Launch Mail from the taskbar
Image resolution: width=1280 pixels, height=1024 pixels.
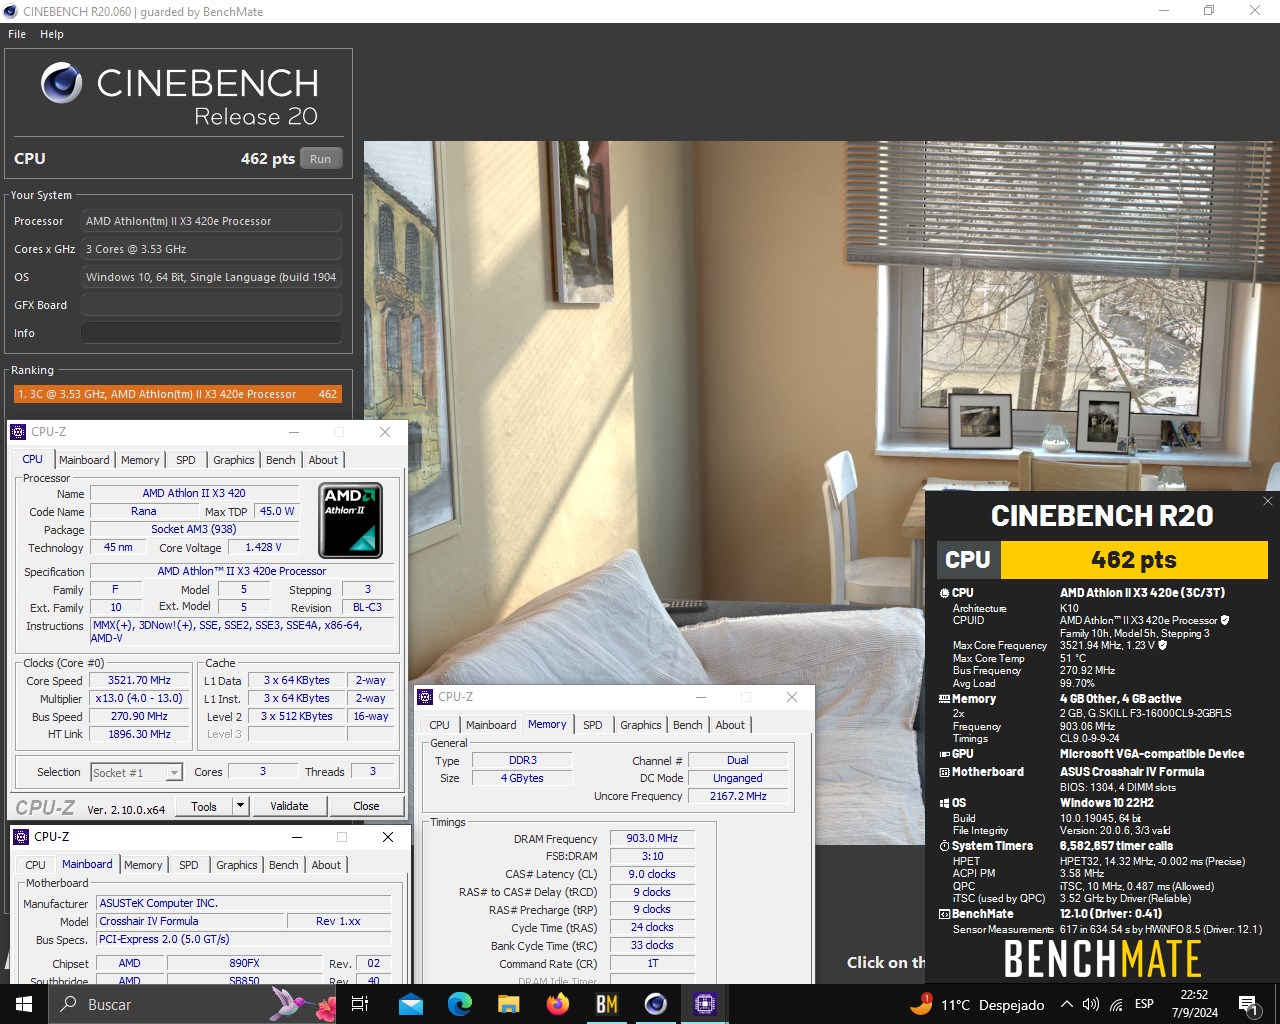point(411,1004)
